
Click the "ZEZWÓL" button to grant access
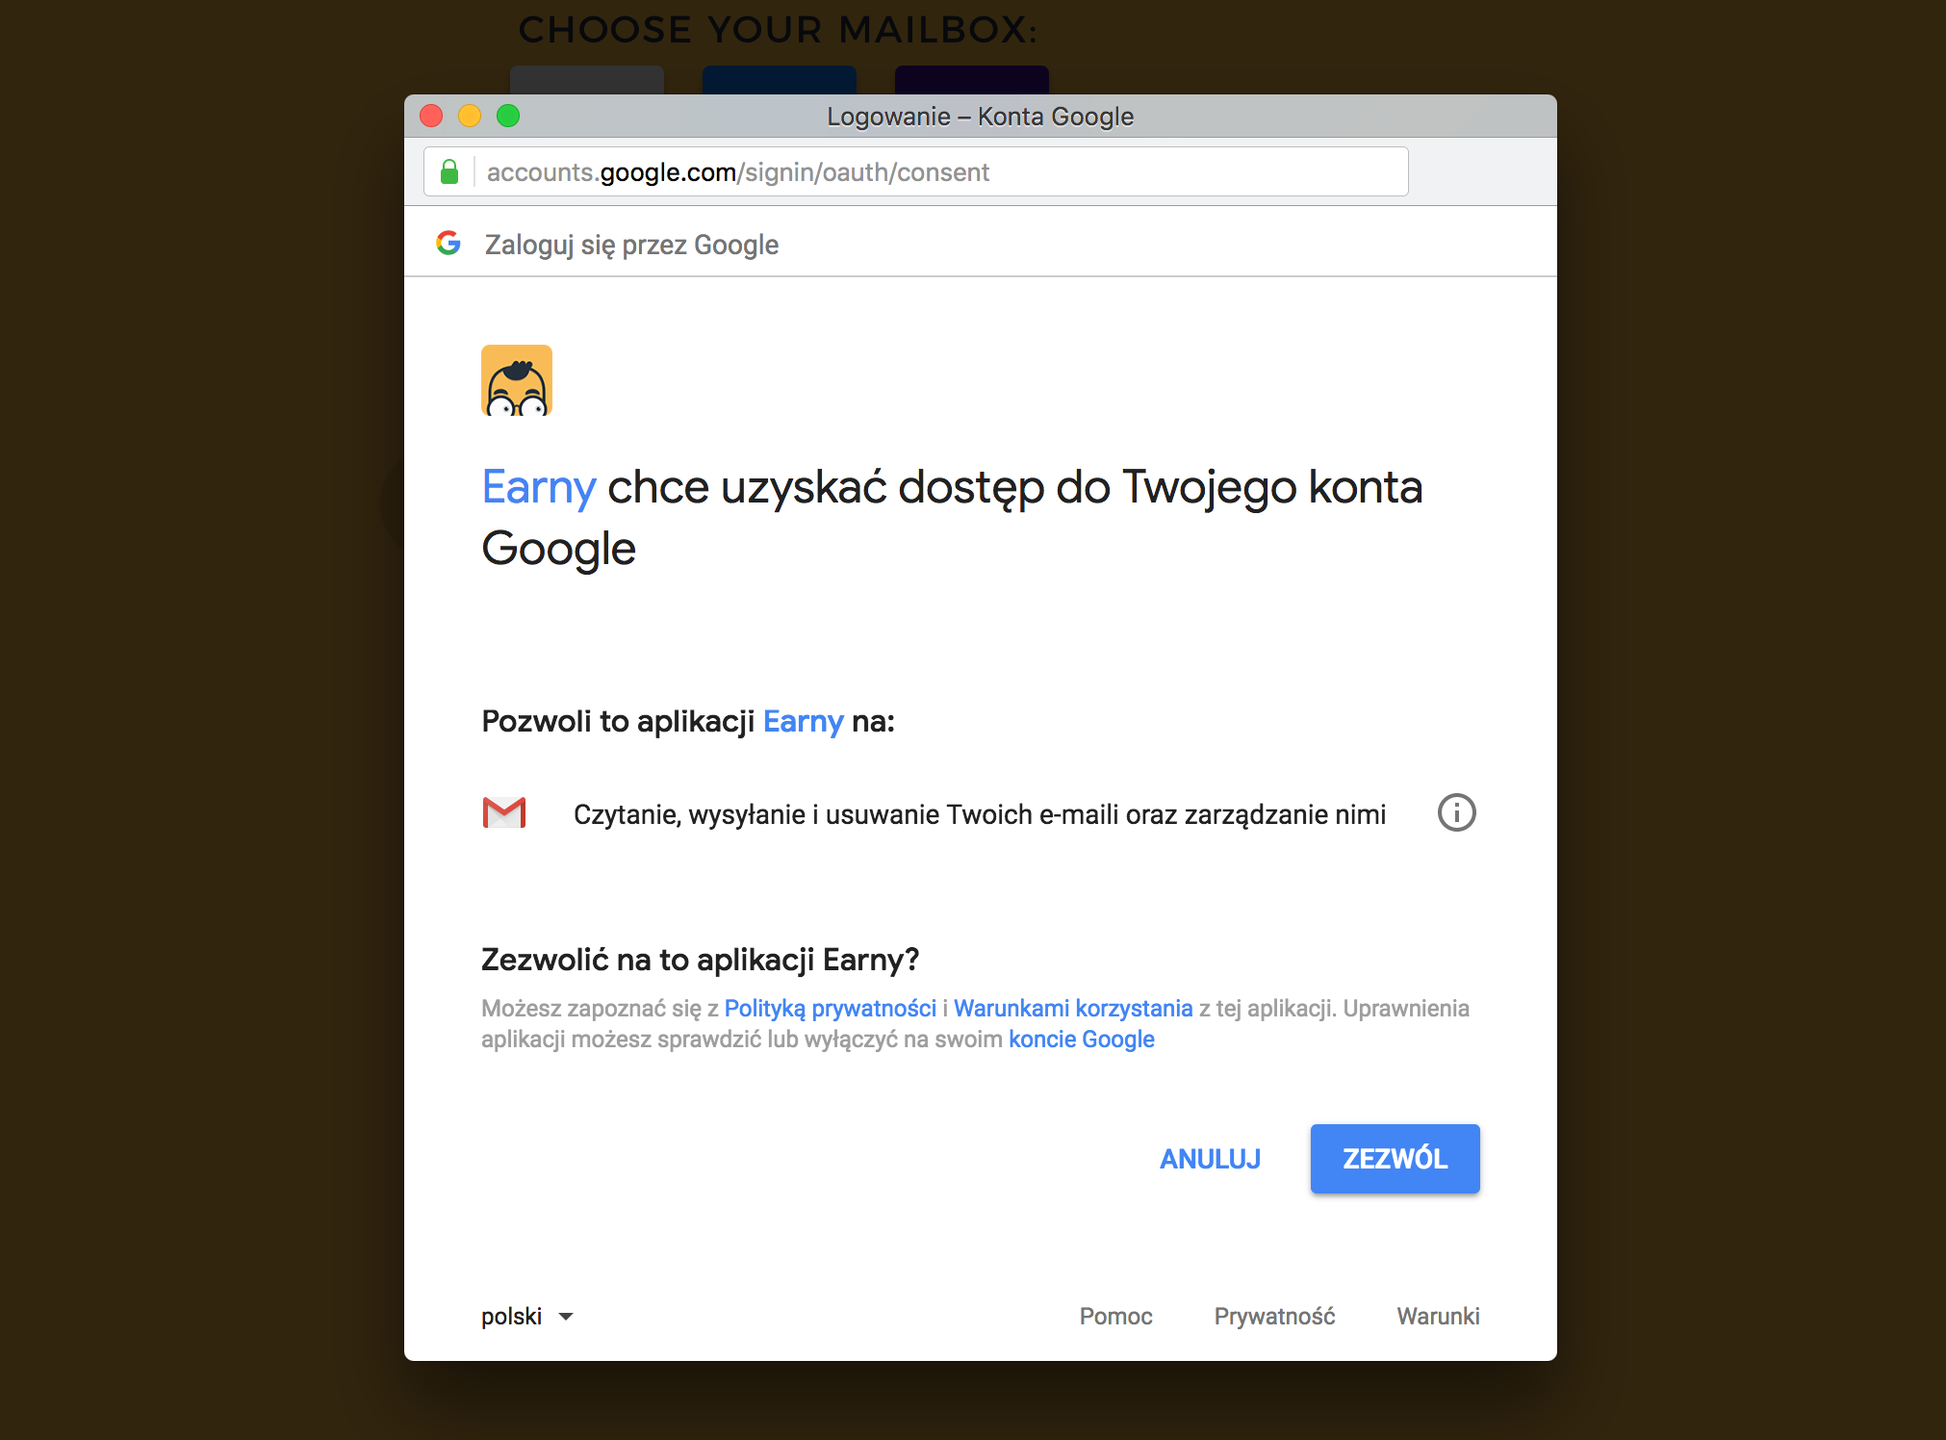tap(1394, 1158)
